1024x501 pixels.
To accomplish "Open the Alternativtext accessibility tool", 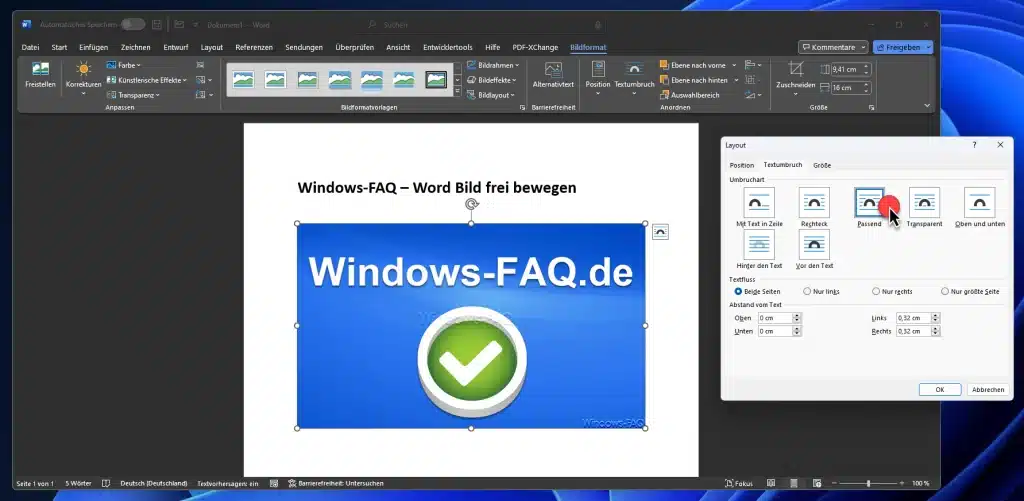I will (x=553, y=76).
